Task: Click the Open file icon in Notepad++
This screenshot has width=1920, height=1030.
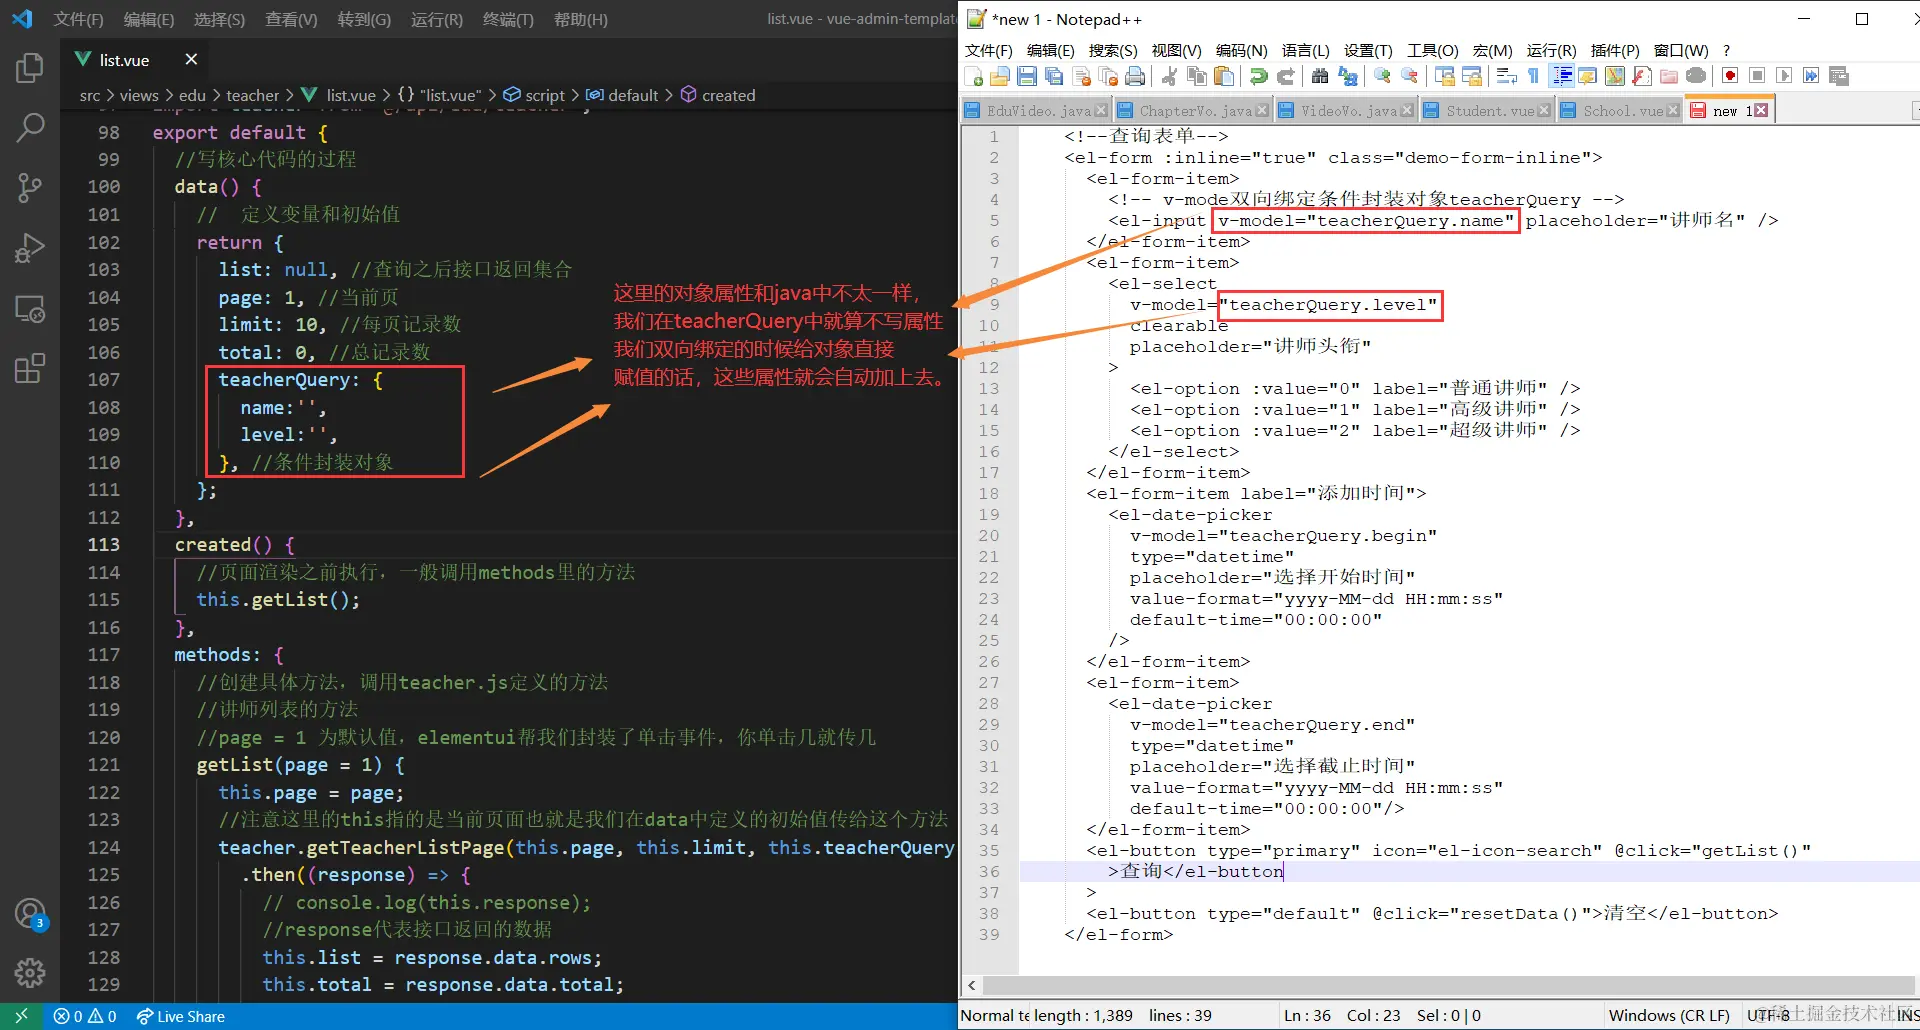Action: pos(999,76)
